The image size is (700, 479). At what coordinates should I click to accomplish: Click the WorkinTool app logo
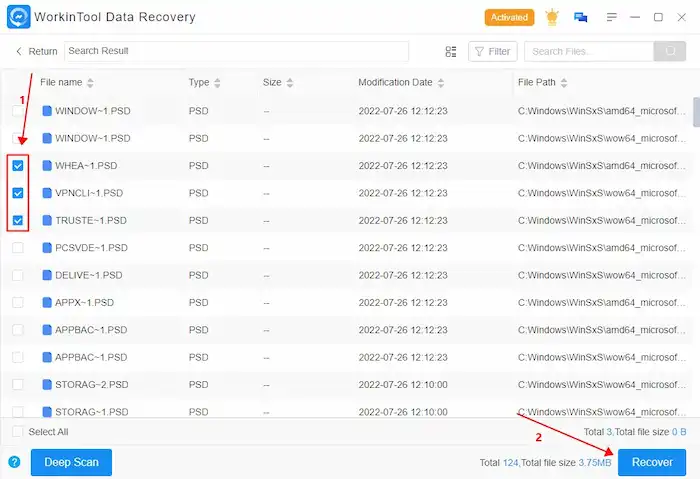[20, 17]
